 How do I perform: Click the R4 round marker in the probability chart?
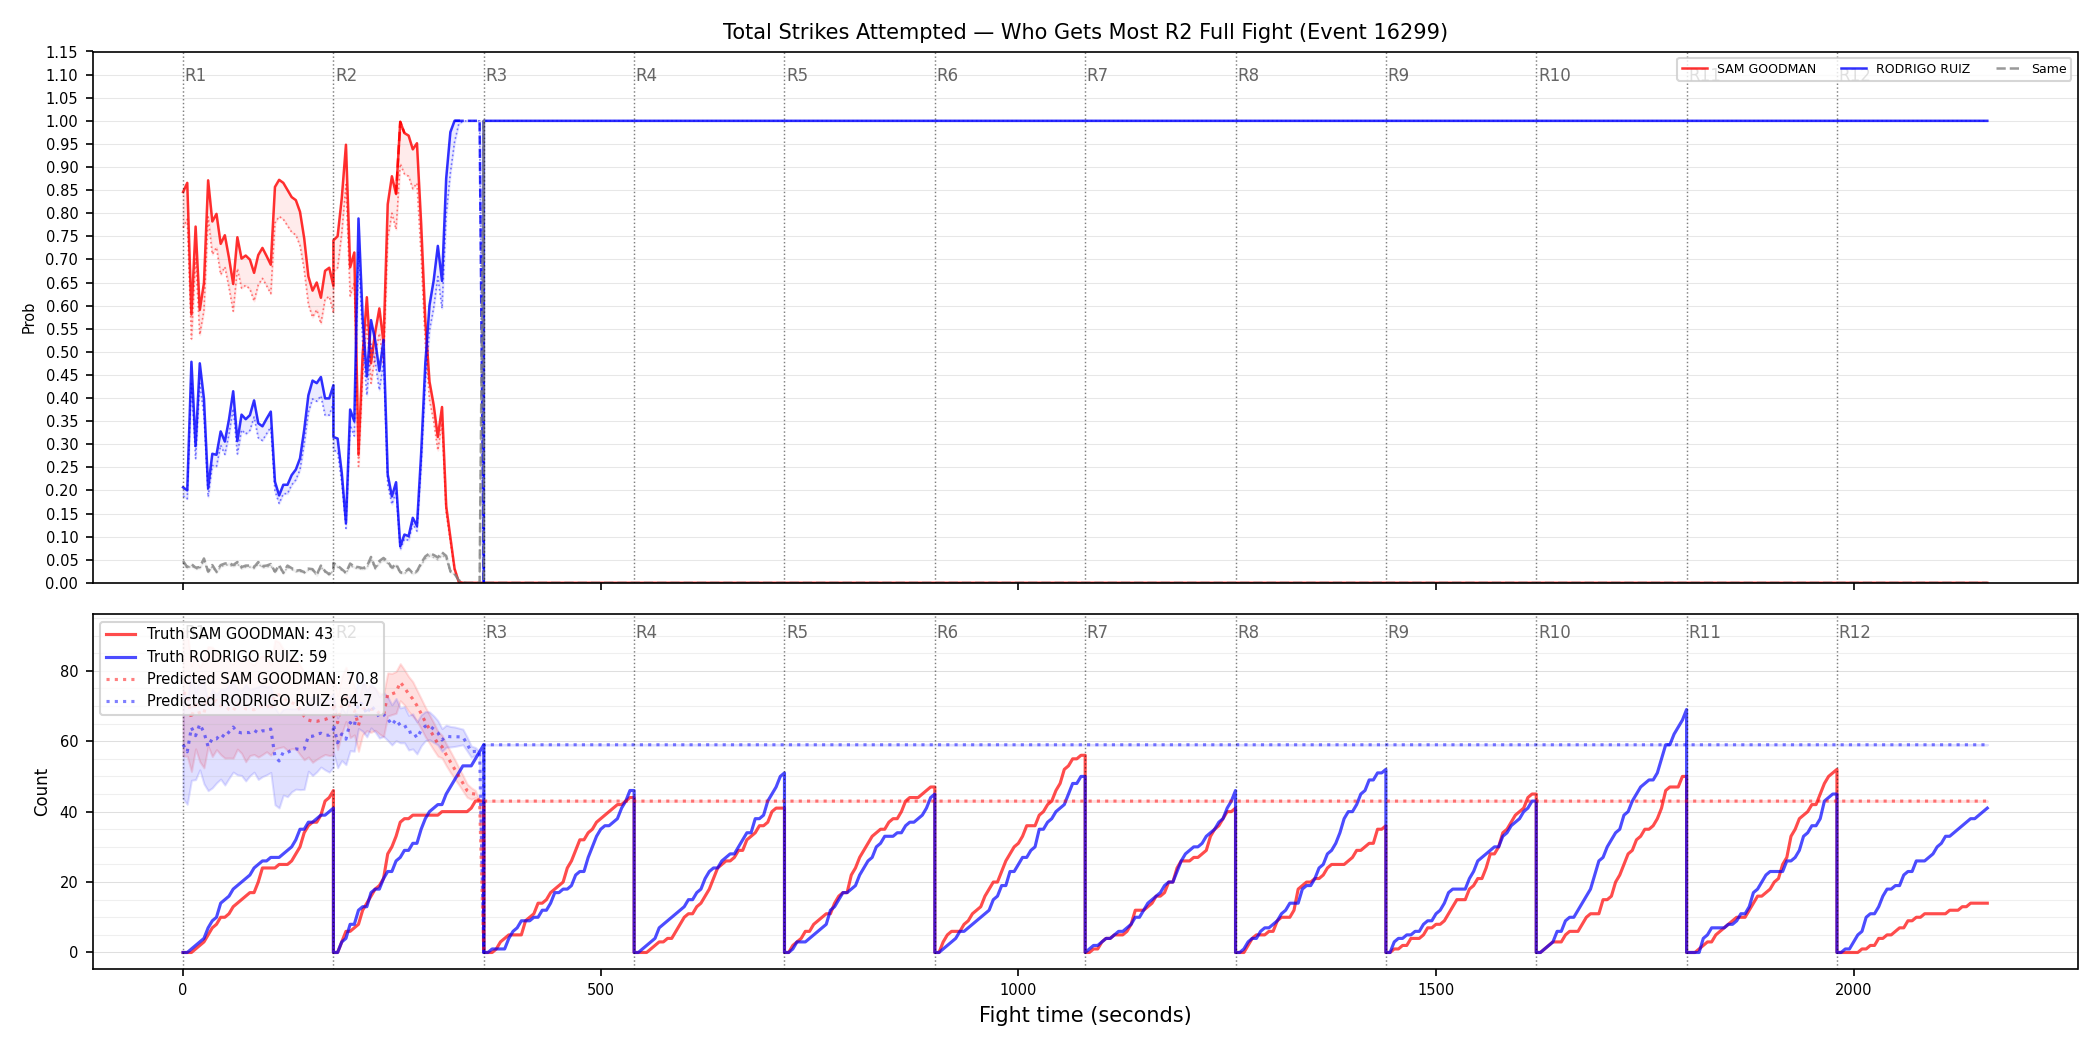coord(646,75)
